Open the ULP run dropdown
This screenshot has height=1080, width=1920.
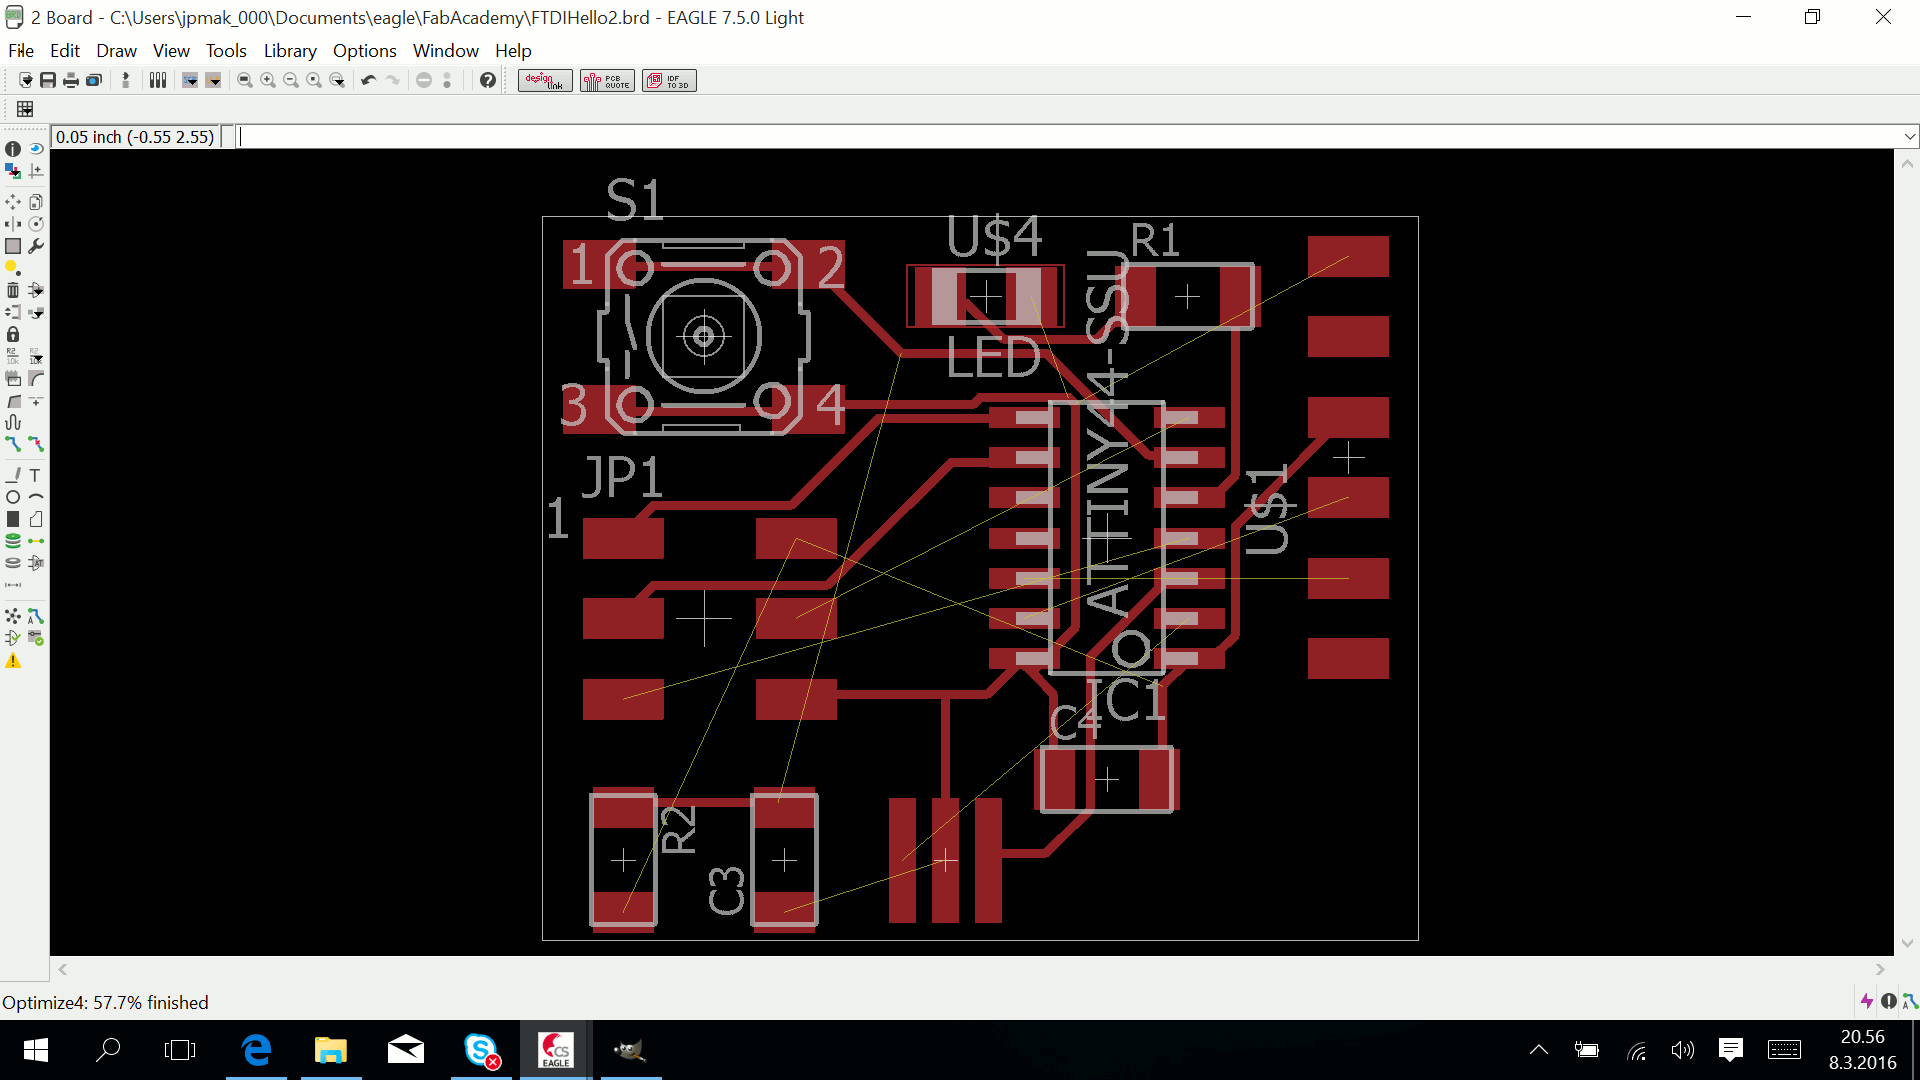[213, 80]
